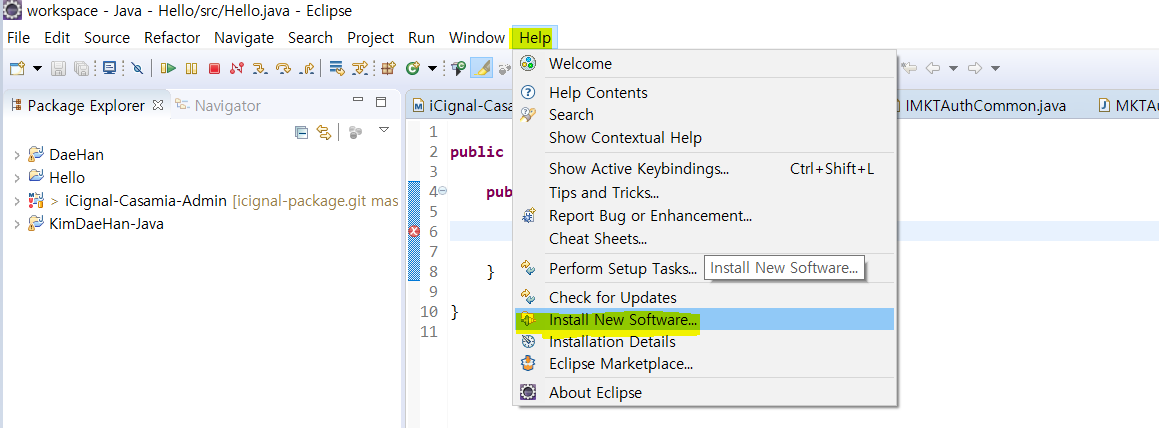Open the Source menu
Viewport: 1159px width, 428px height.
coord(106,38)
